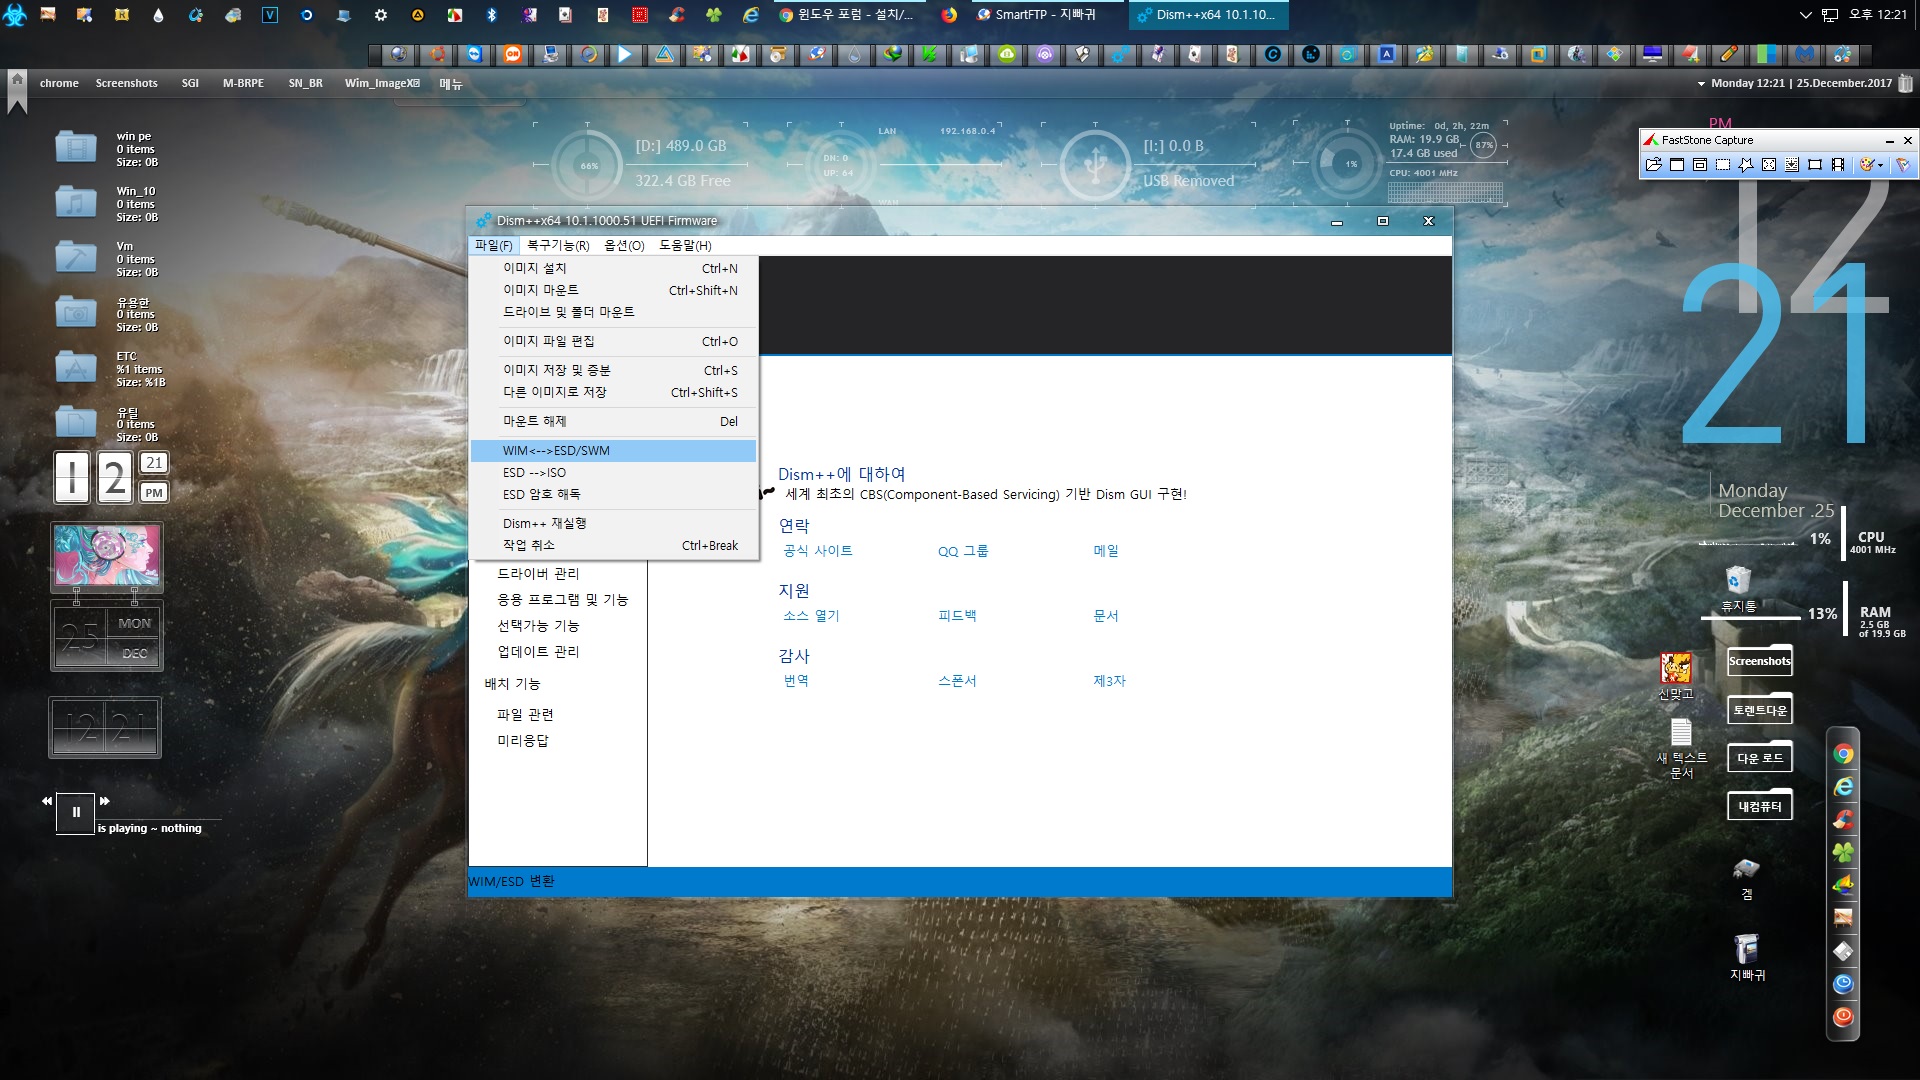Select FastStone rectangular region capture
Screen dimensions: 1920x1080
click(1723, 165)
